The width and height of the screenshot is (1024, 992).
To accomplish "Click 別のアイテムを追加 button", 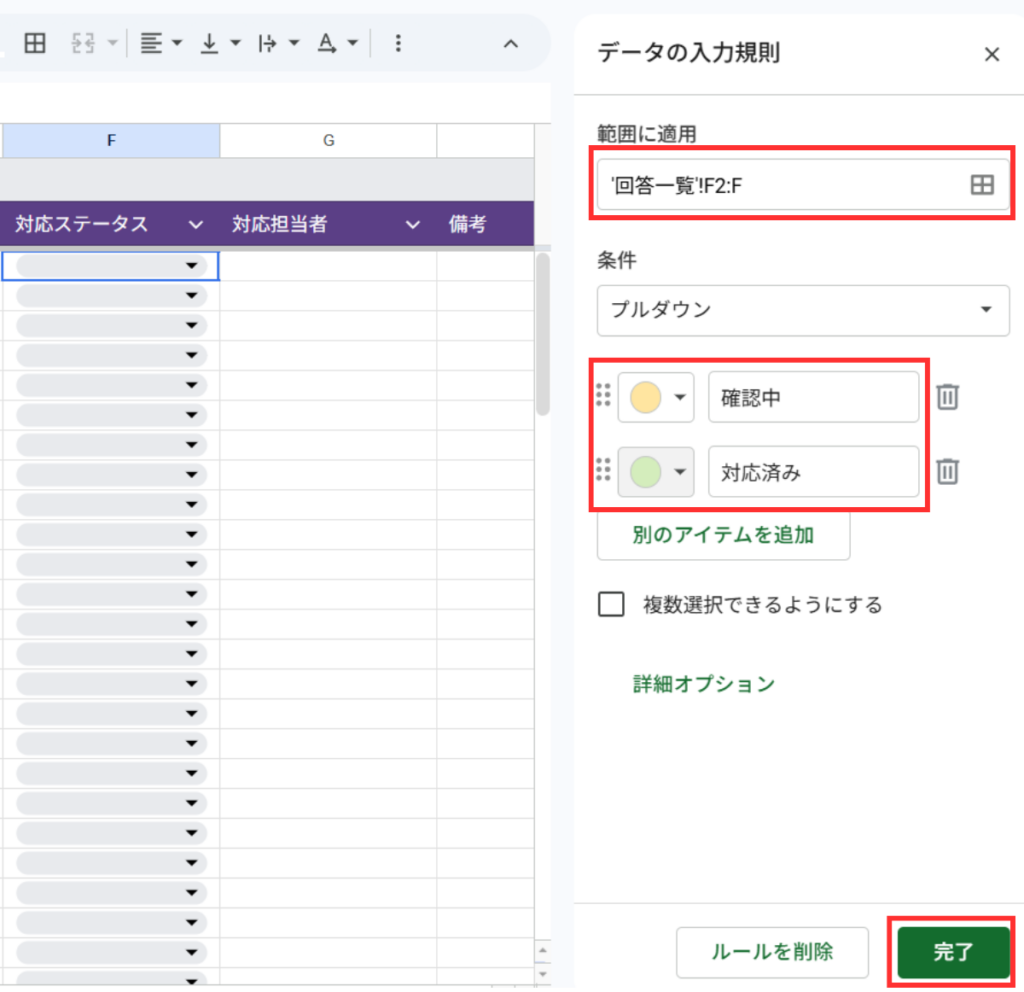I will [723, 535].
